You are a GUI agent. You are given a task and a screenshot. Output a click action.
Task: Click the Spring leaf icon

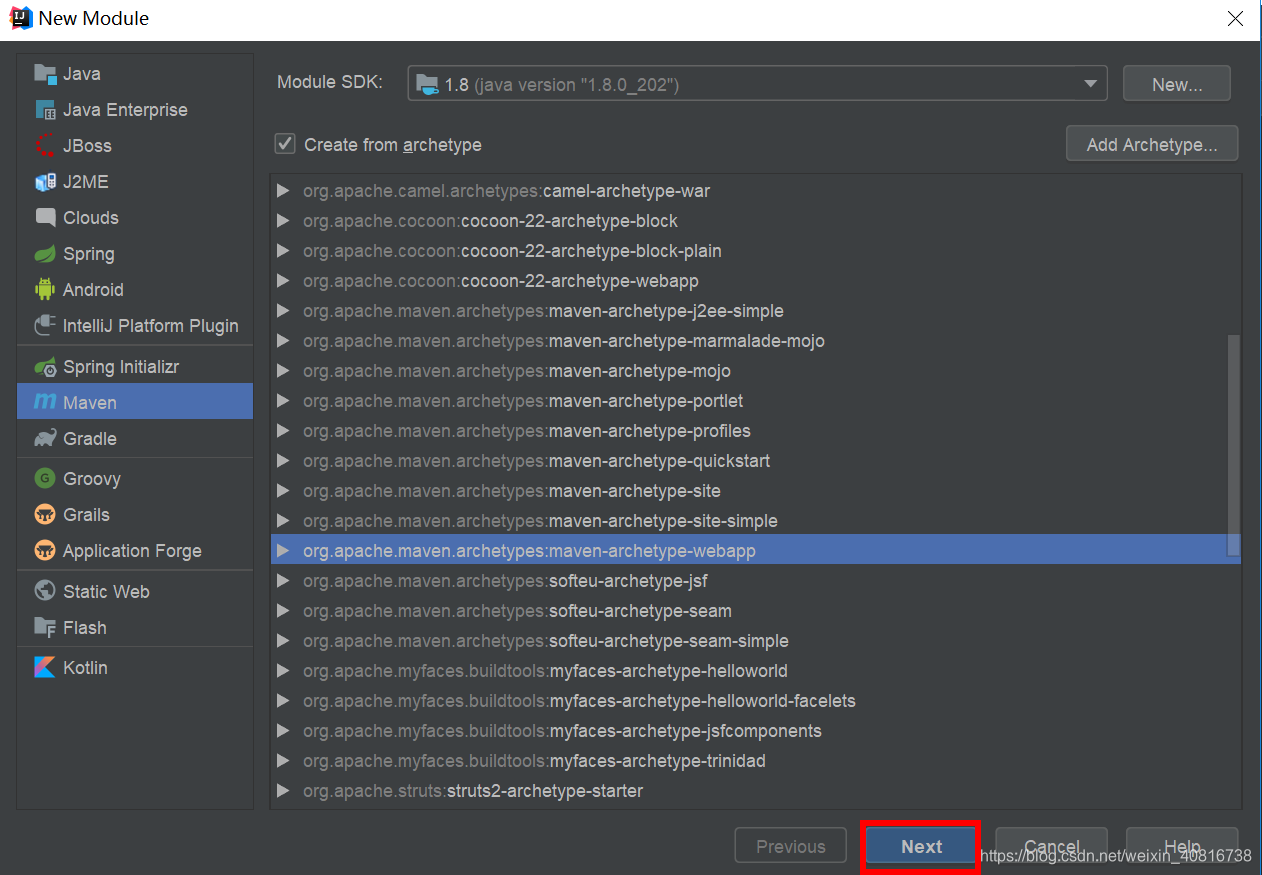45,254
